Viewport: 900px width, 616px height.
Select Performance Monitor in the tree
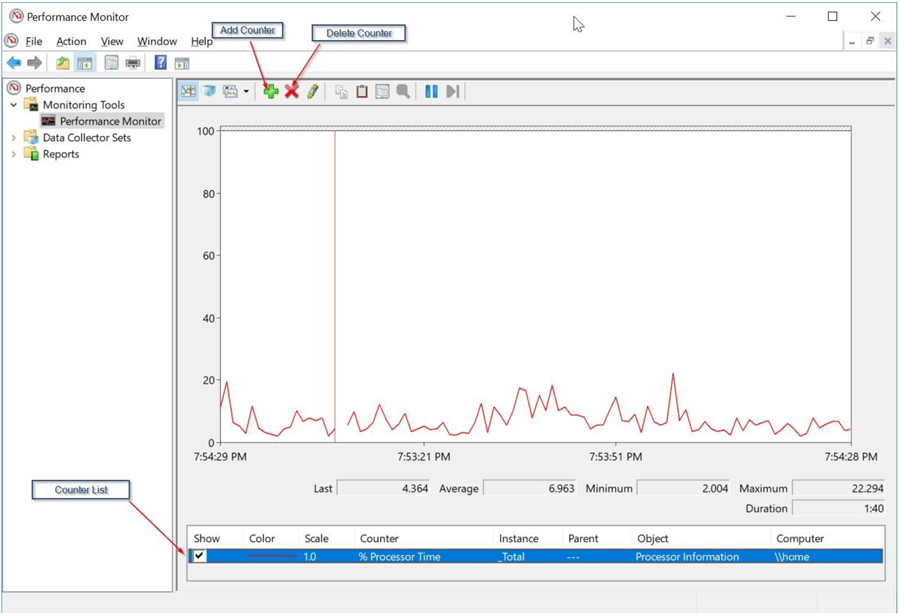[110, 121]
